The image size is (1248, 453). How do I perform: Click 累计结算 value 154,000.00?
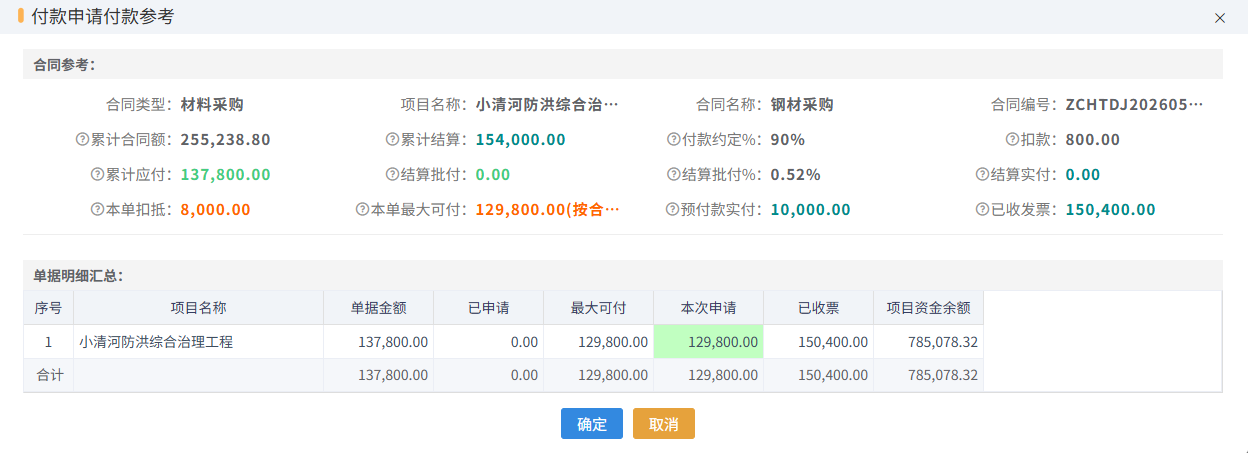pos(520,140)
